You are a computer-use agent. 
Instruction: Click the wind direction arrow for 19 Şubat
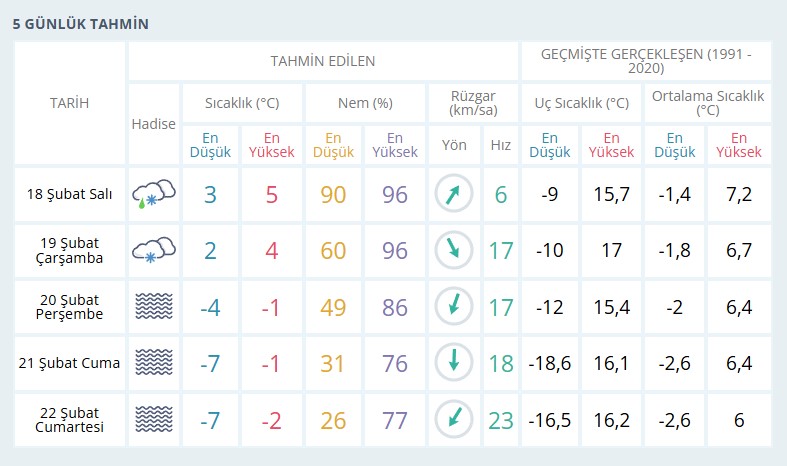click(x=454, y=249)
